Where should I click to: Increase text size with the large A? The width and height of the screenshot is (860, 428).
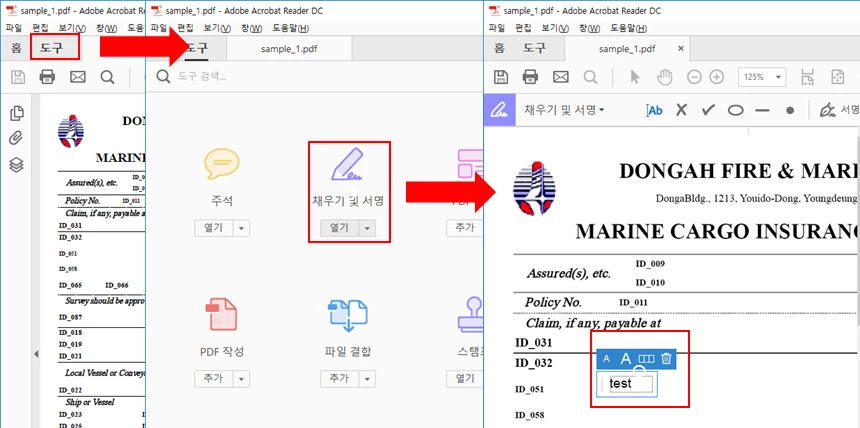click(626, 359)
